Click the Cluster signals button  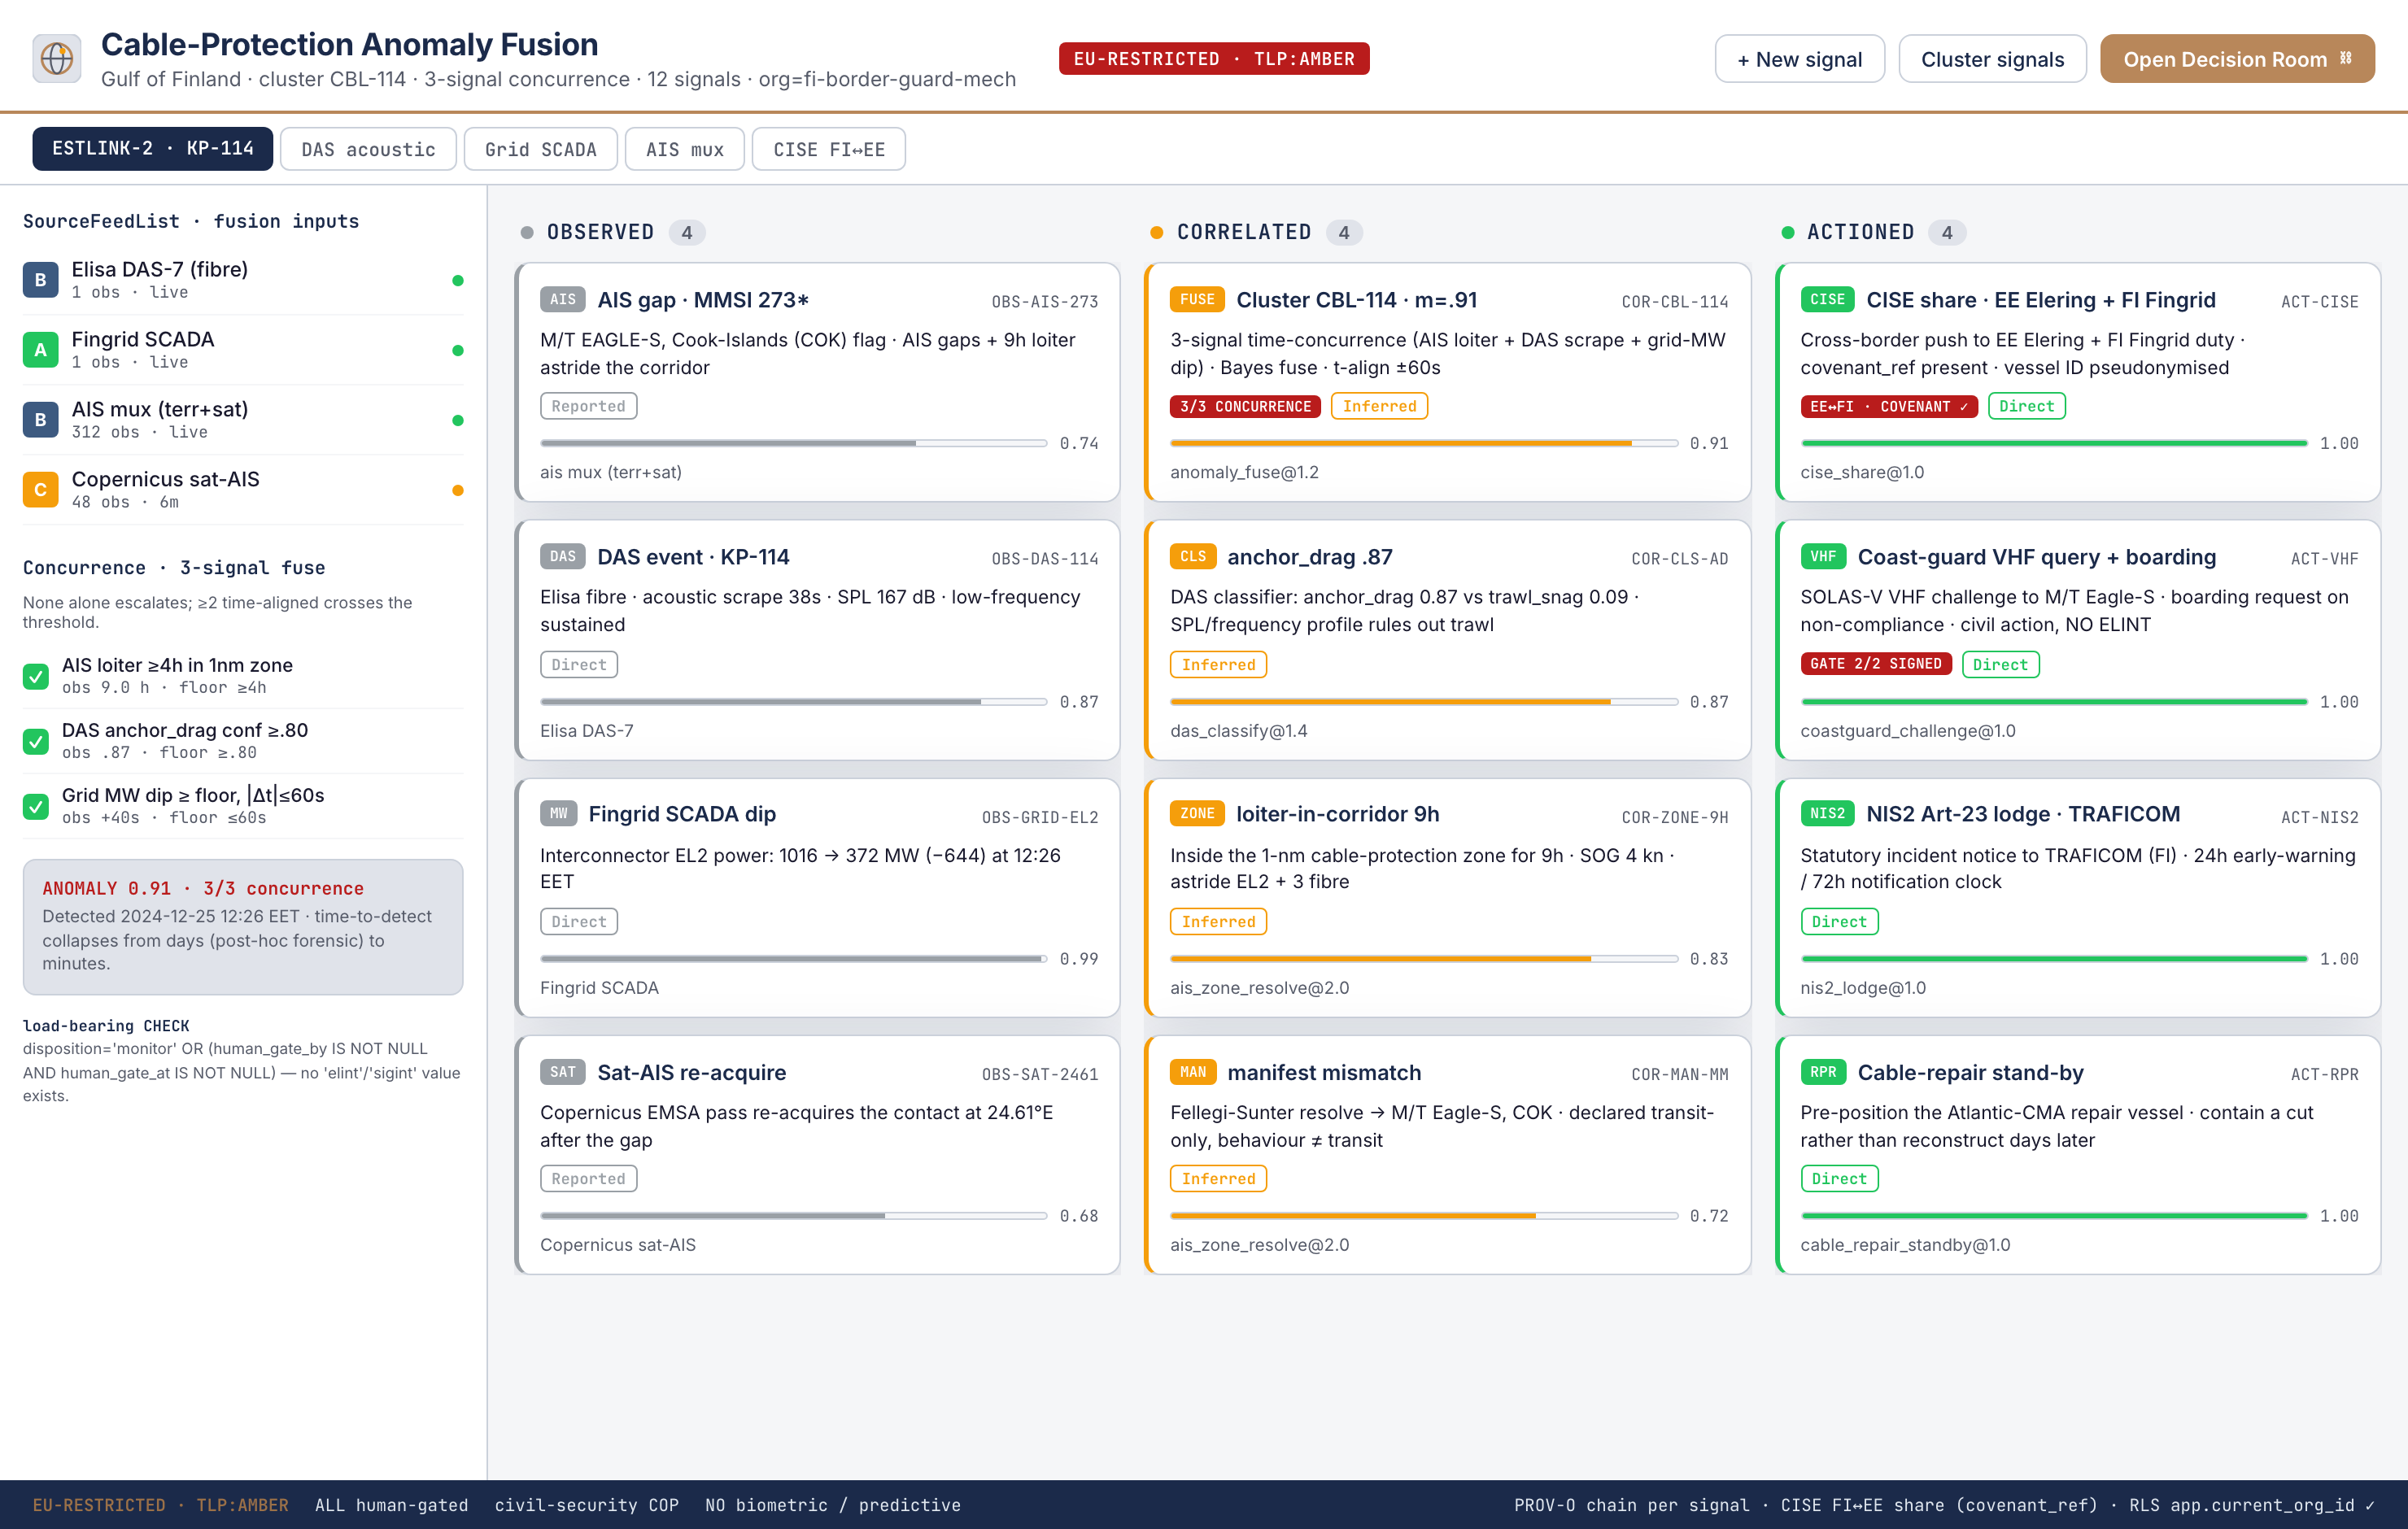(1992, 59)
